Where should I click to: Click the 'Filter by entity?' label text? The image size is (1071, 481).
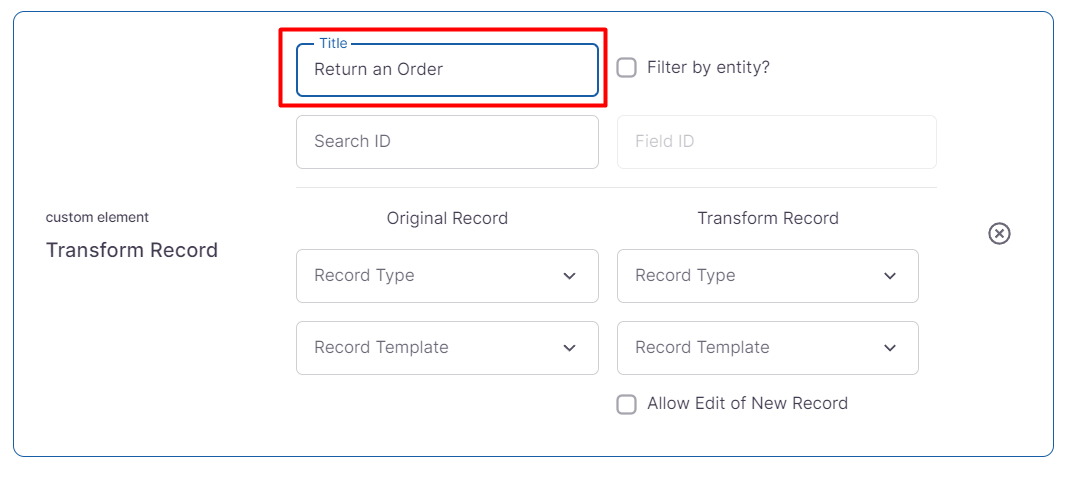tap(708, 68)
